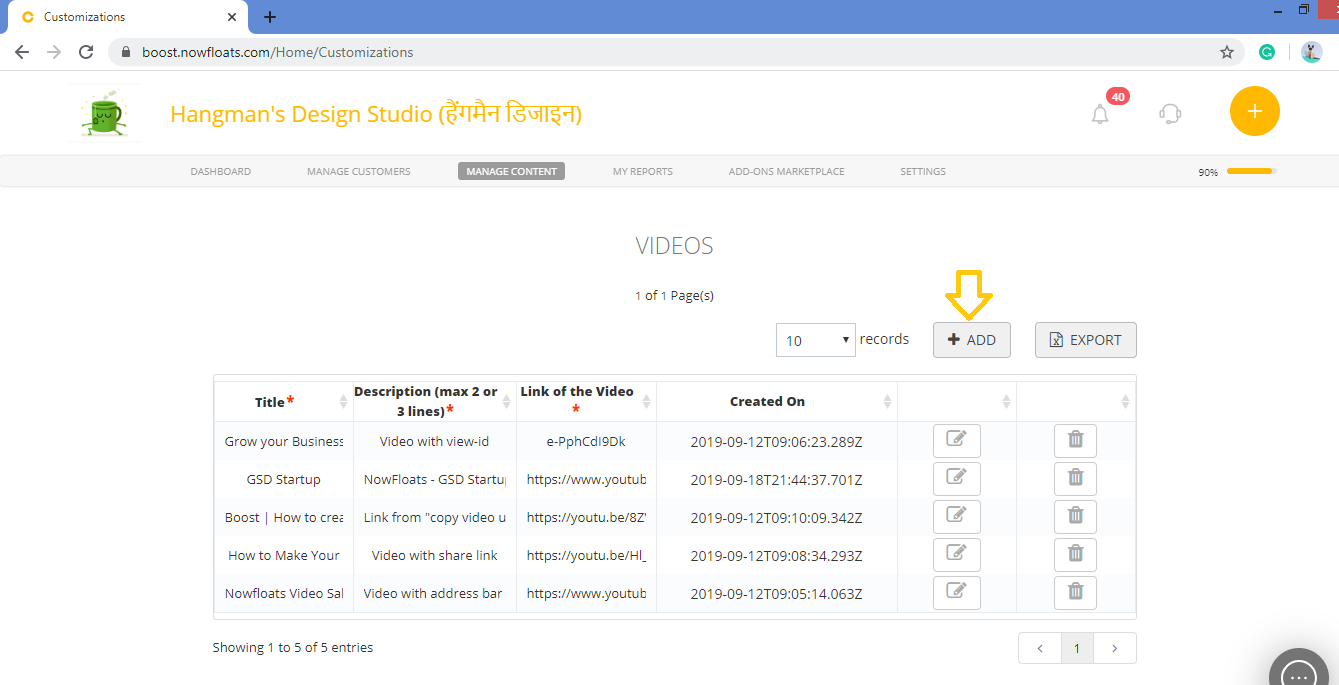Delete the 'Boost | How to crea' video row

tap(1075, 517)
